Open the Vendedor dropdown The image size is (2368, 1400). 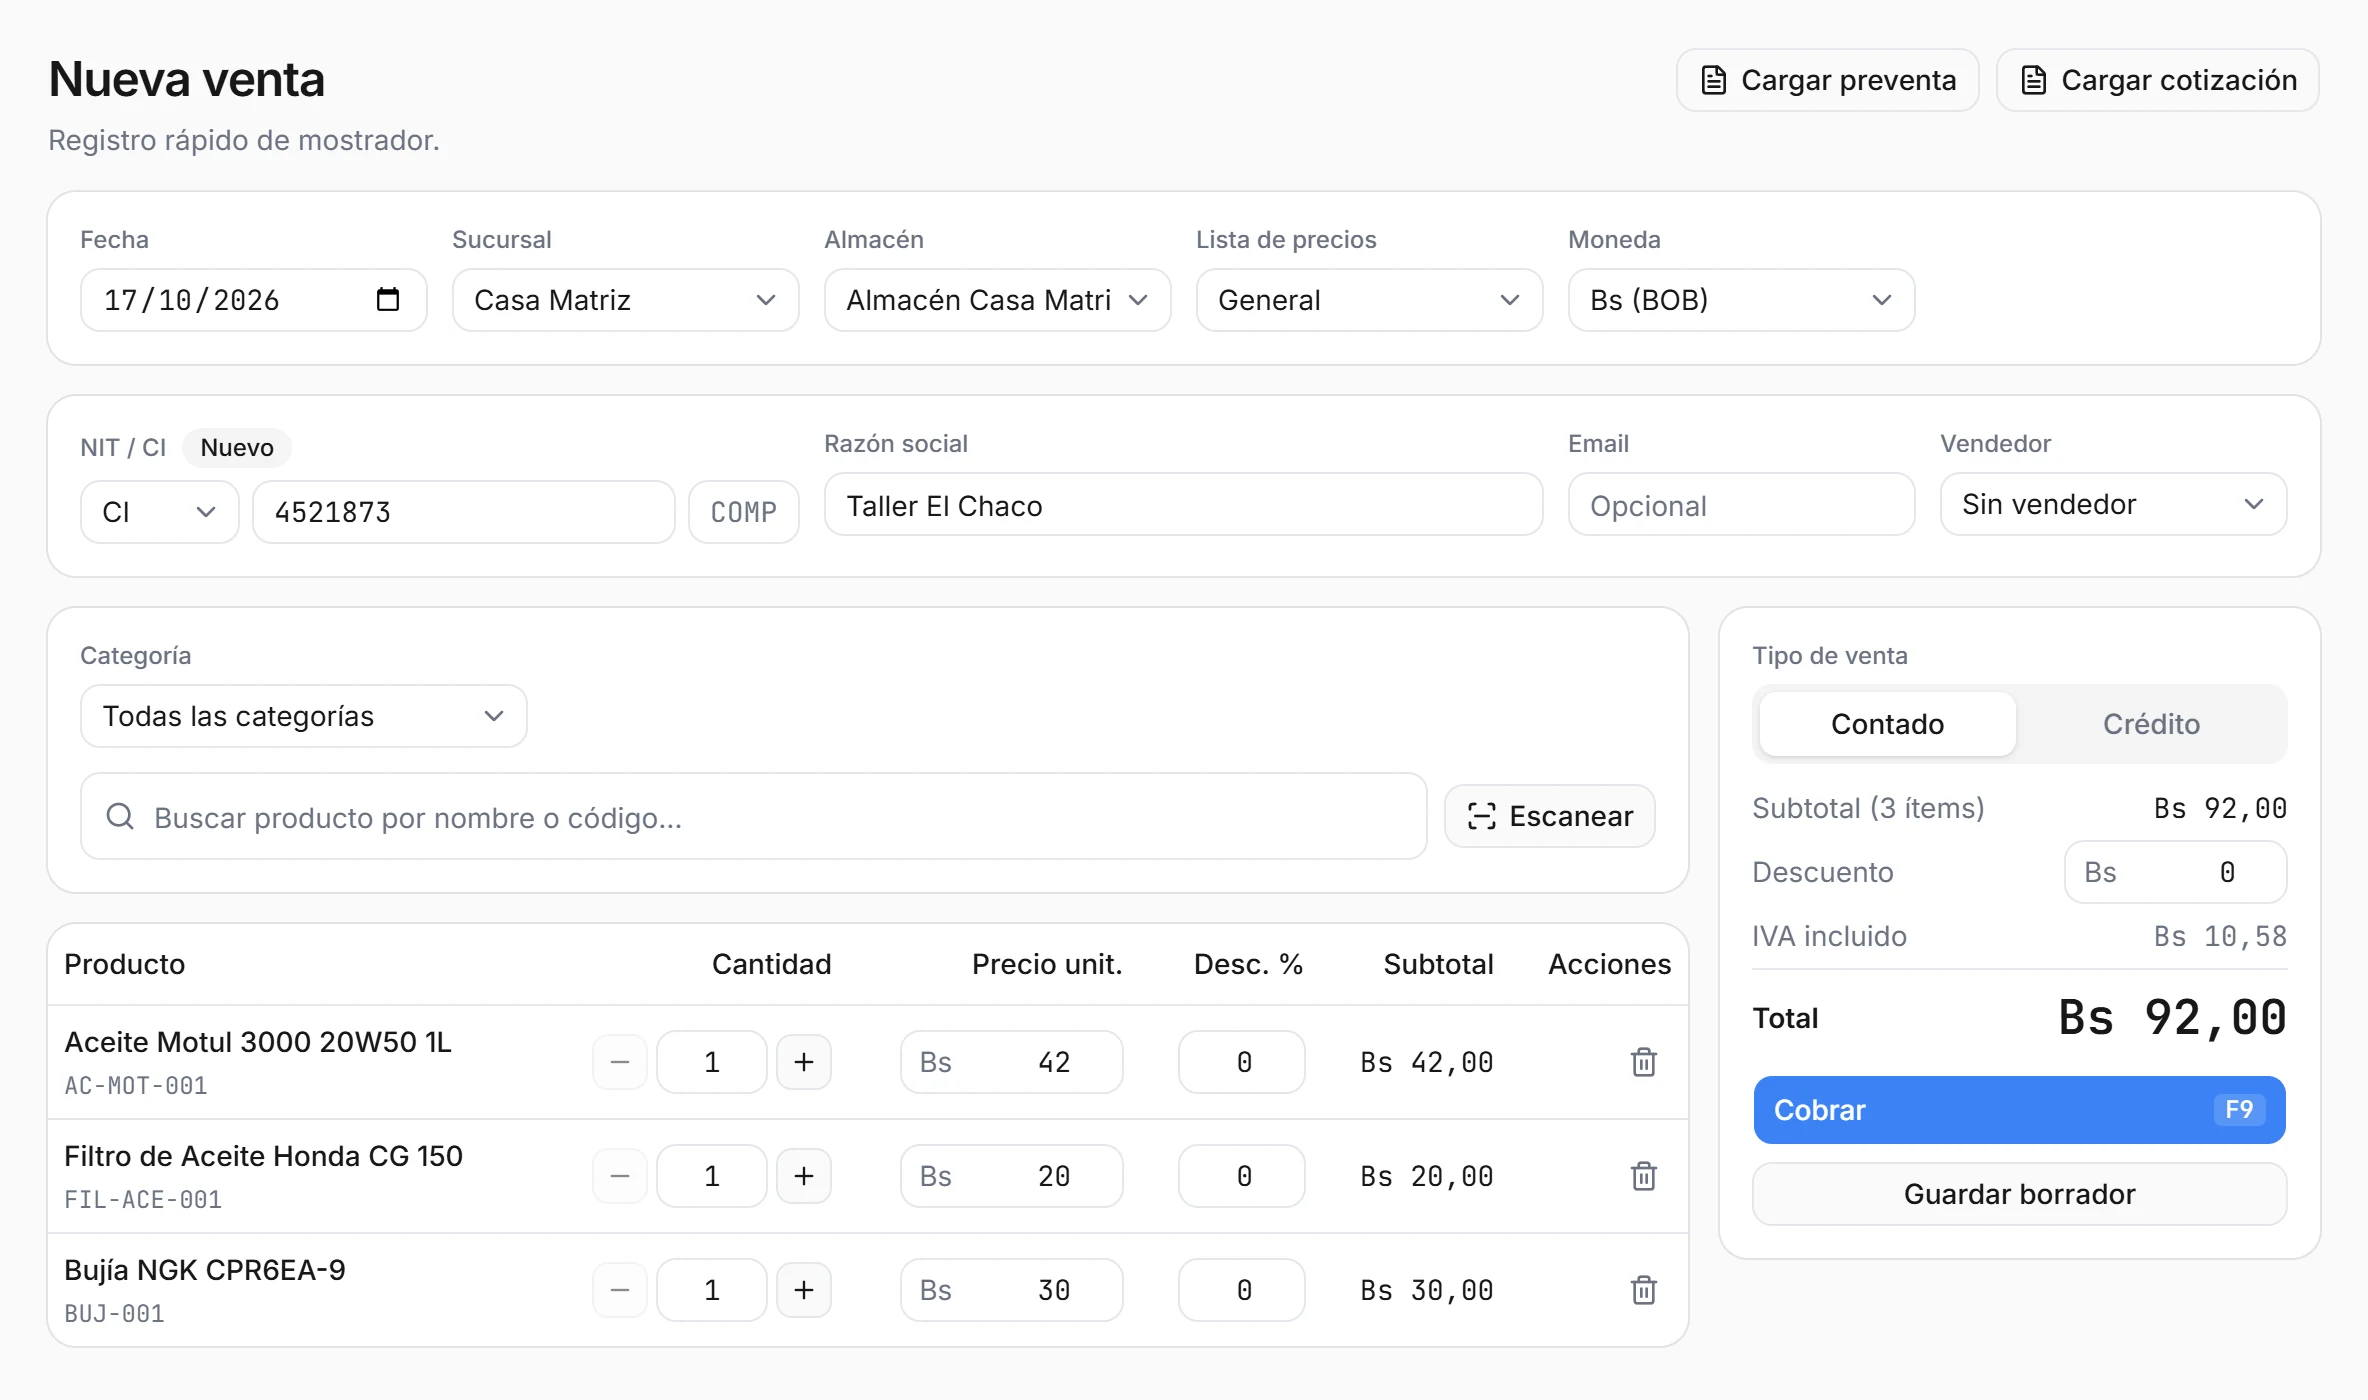(2113, 504)
